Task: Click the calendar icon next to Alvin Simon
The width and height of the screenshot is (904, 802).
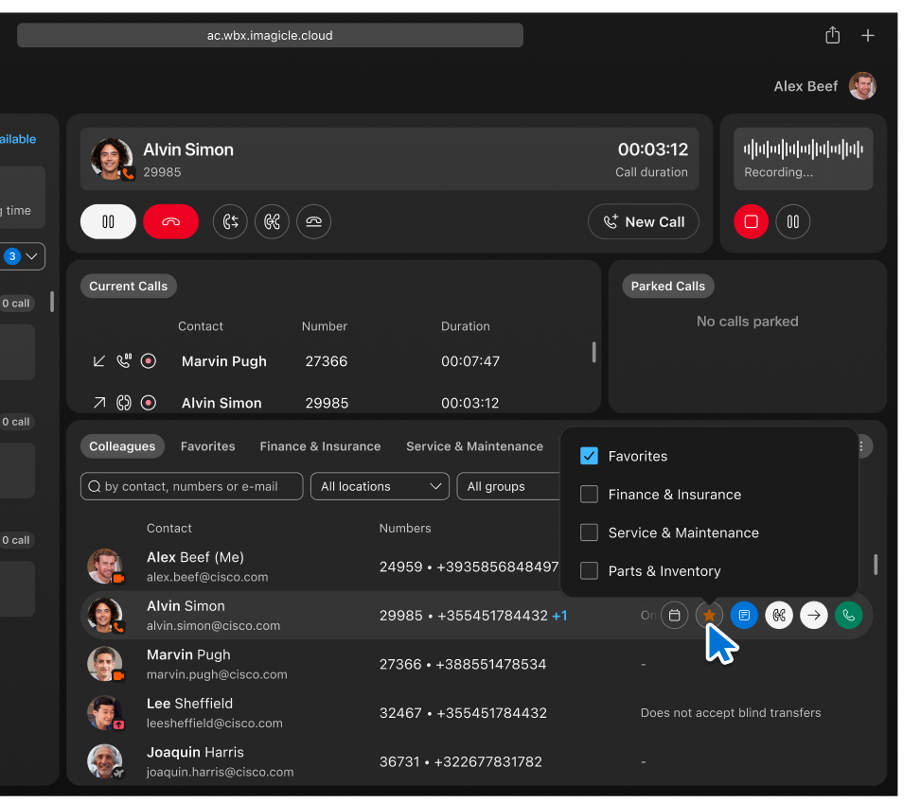Action: [x=674, y=615]
